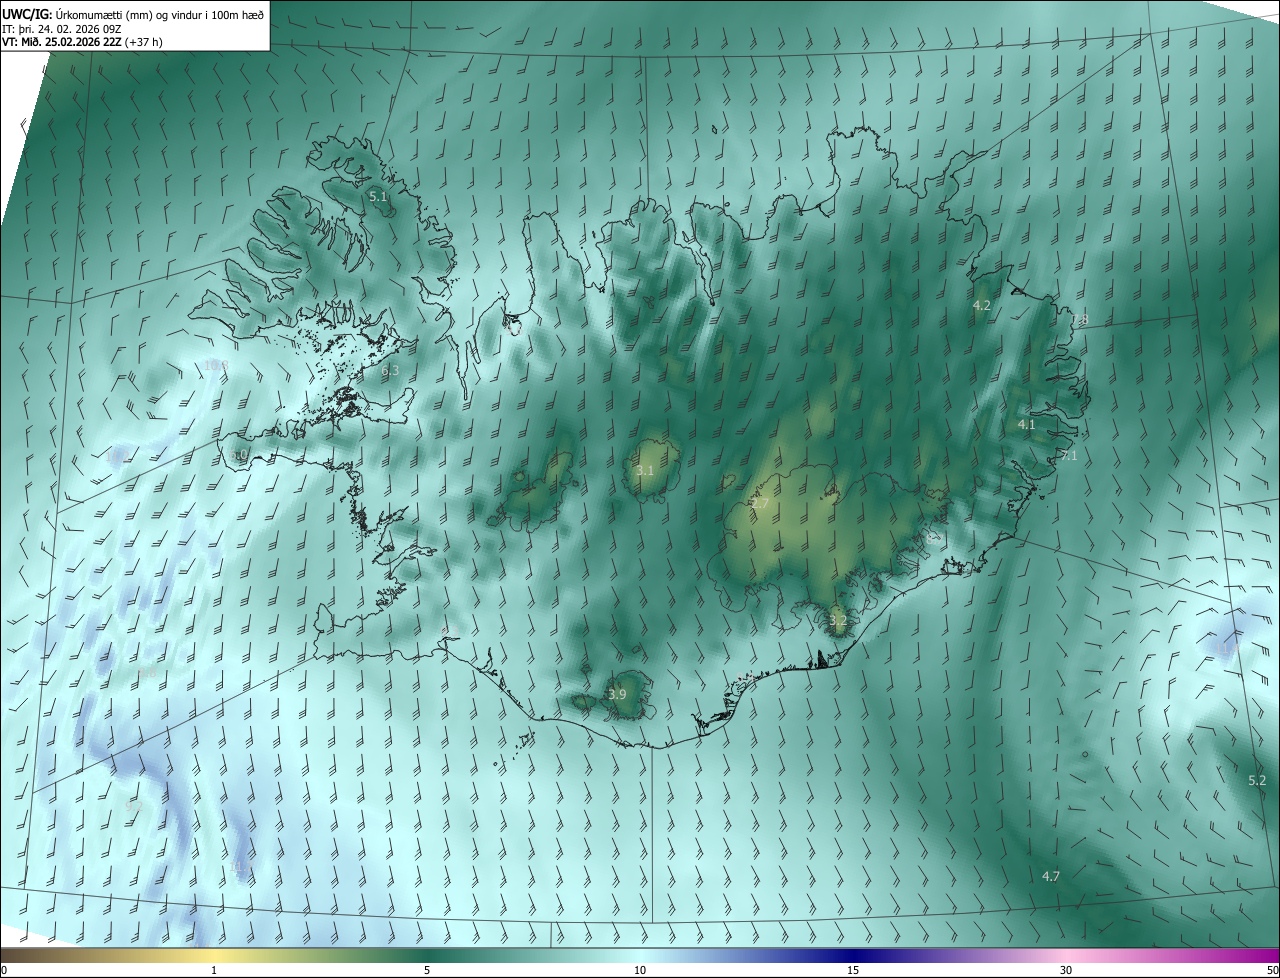The image size is (1280, 978).
Task: Click the 5 tick on the color scale
Action: click(427, 970)
